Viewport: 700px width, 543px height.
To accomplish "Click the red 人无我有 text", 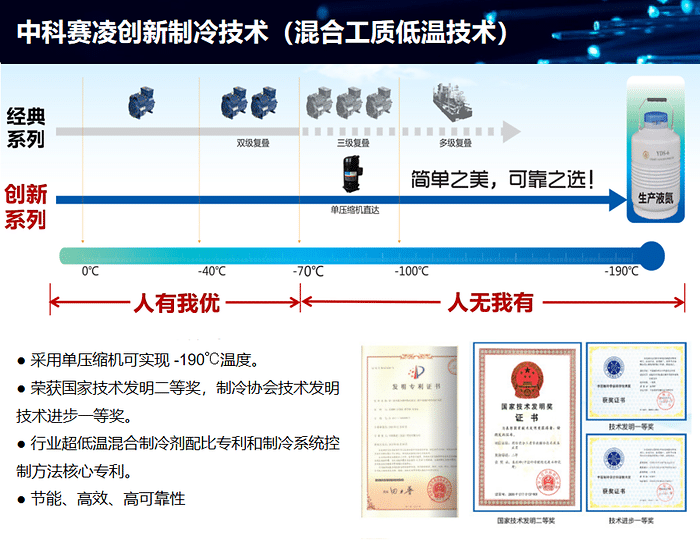I will tap(491, 302).
